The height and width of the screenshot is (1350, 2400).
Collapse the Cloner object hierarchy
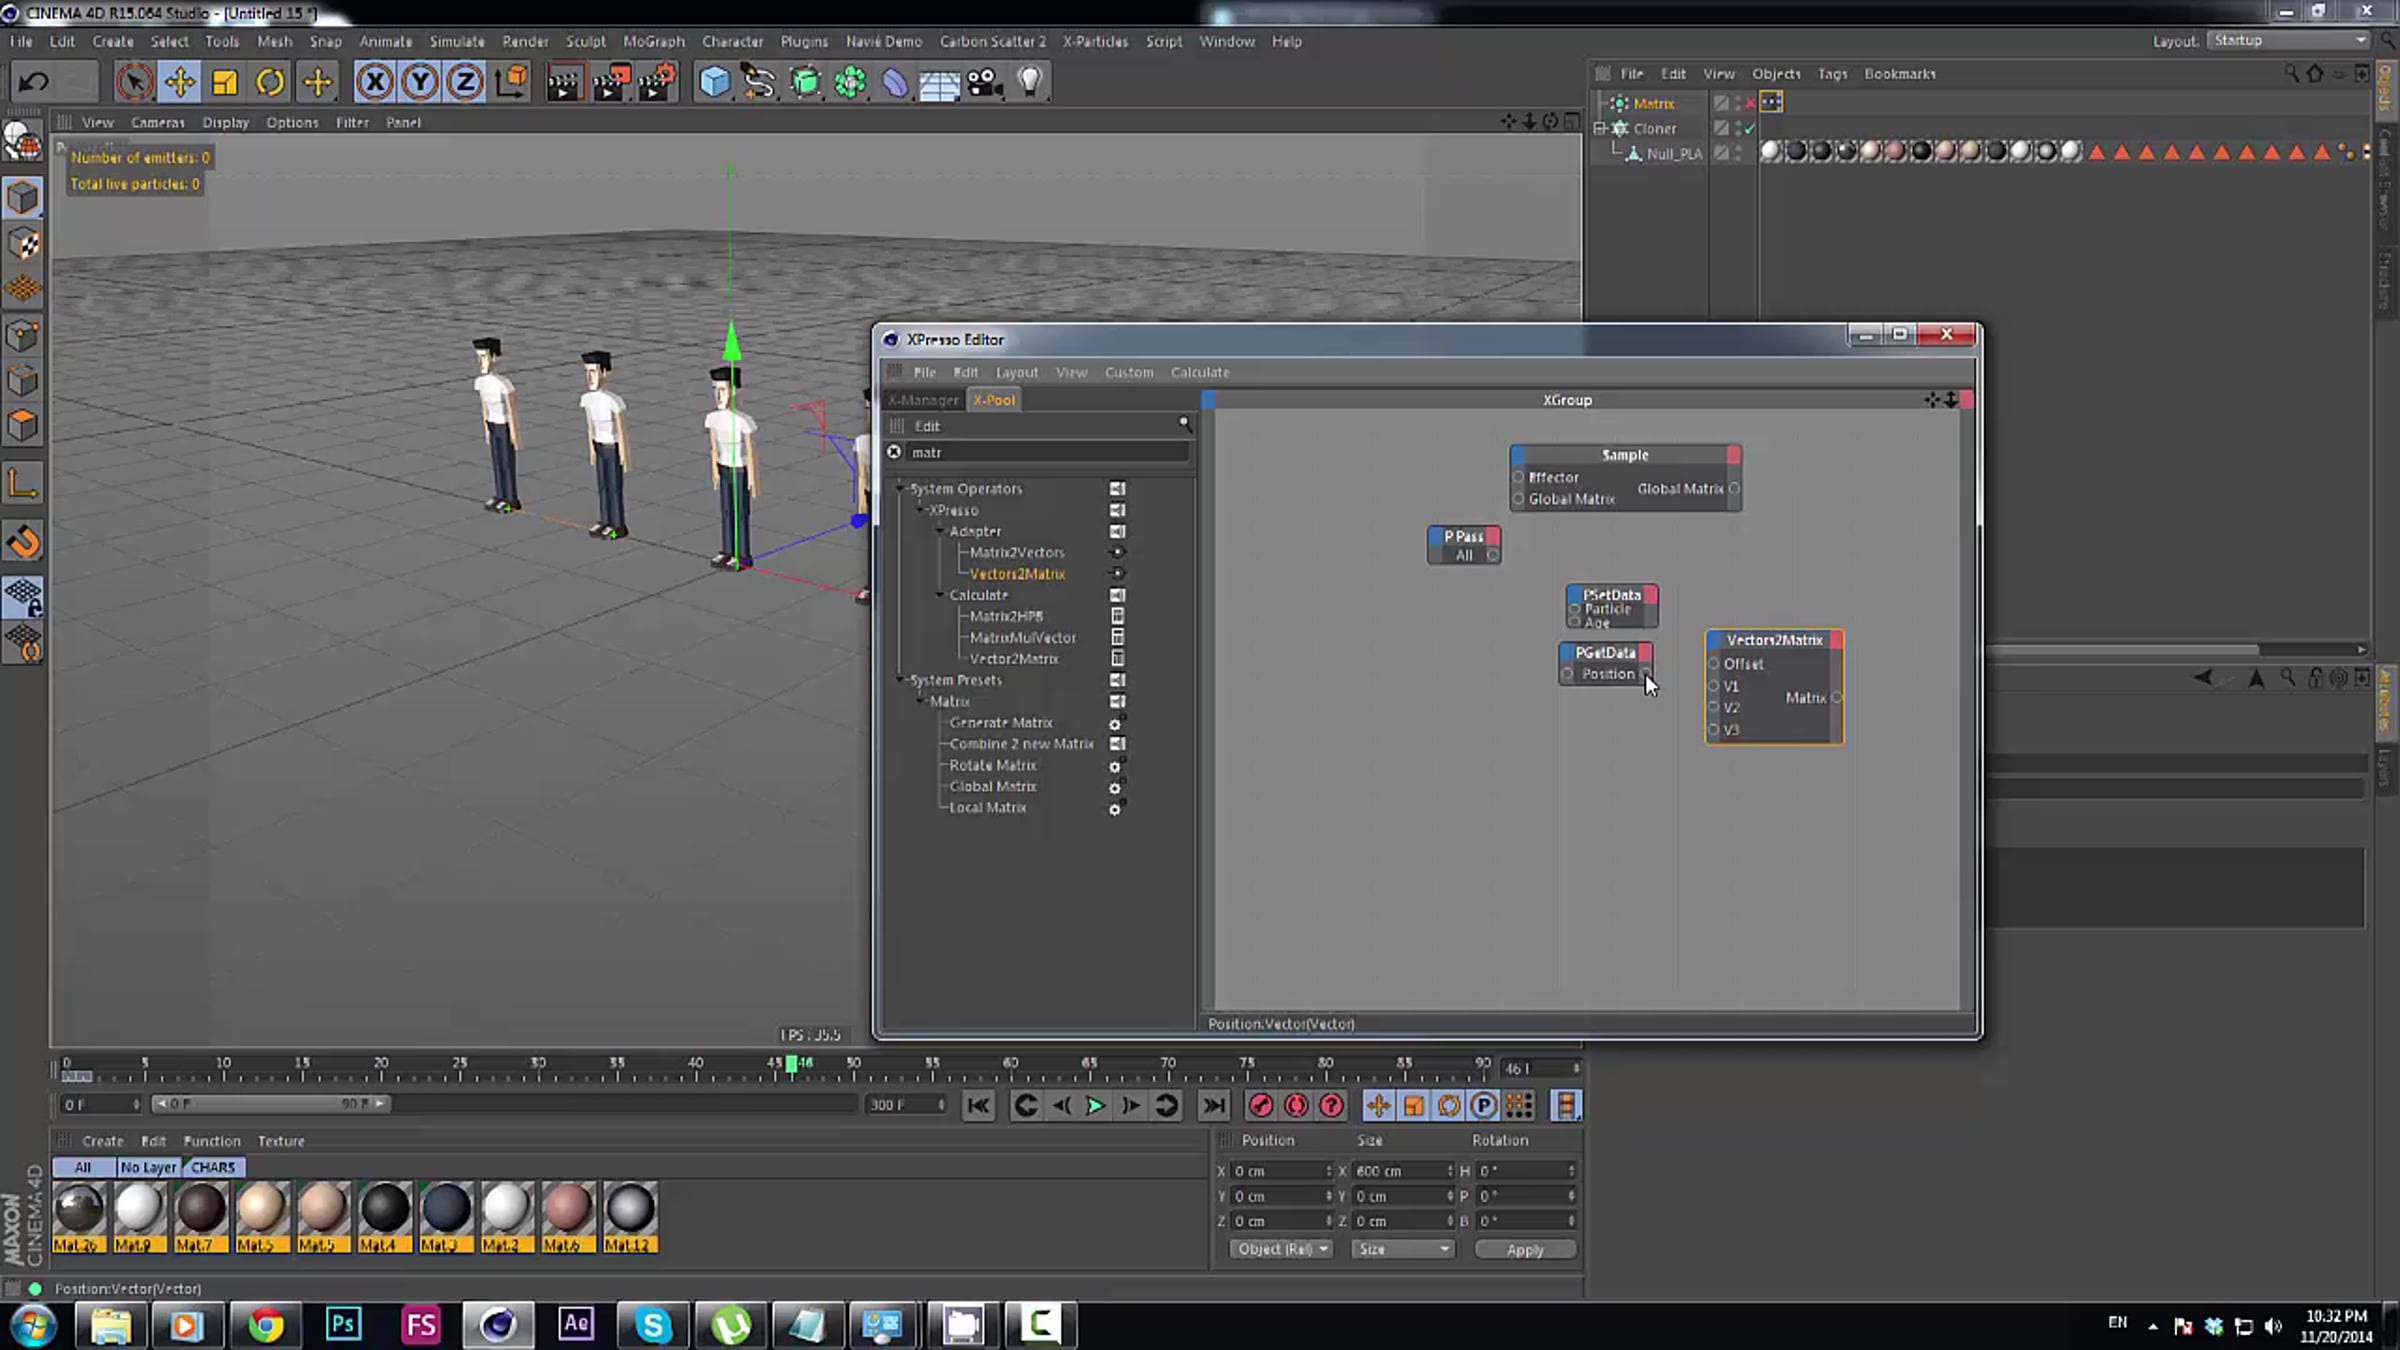1599,128
